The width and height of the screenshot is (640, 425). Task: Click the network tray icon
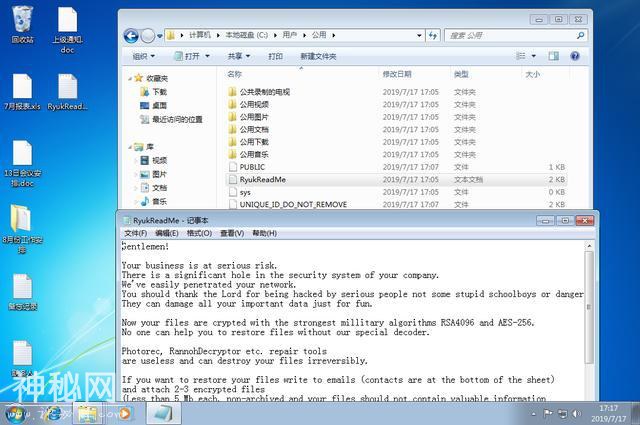(562, 414)
